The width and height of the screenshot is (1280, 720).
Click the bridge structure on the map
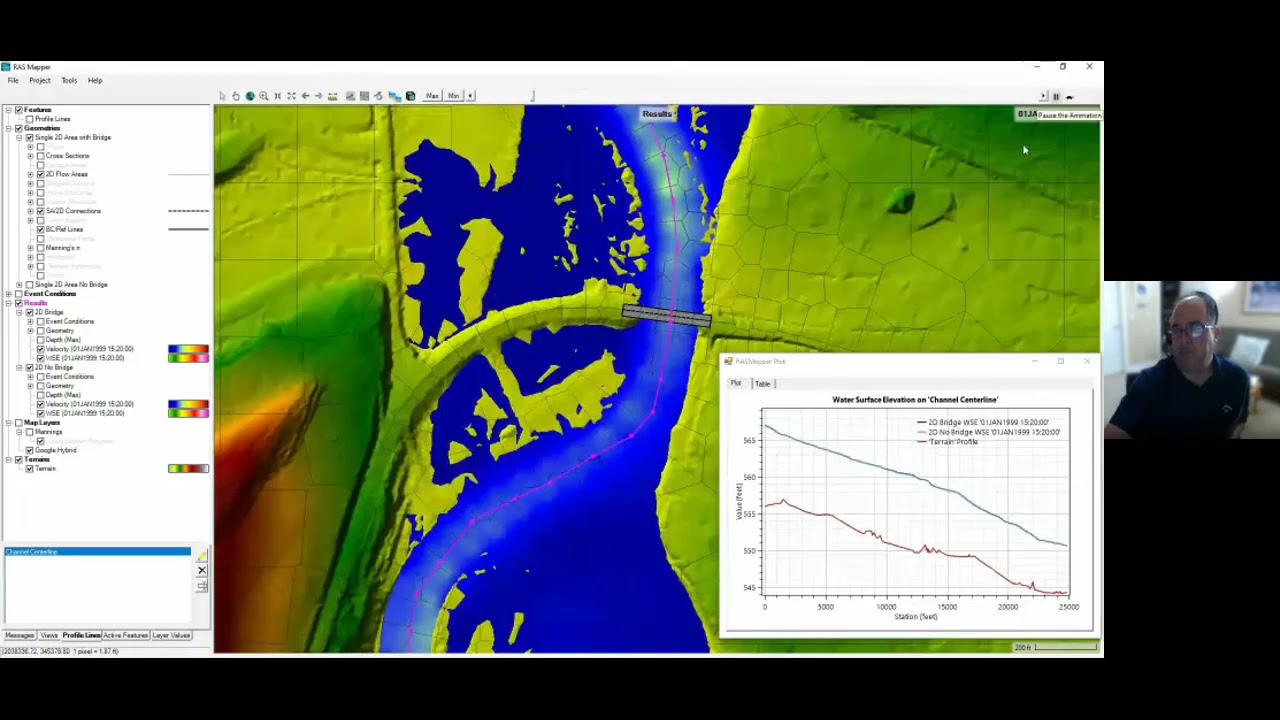pos(666,316)
